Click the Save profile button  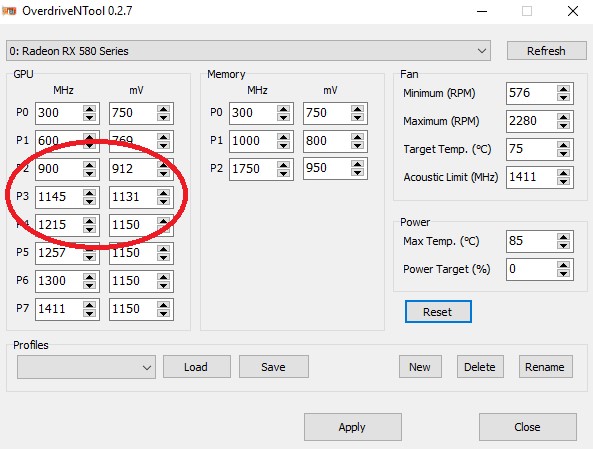(x=273, y=367)
